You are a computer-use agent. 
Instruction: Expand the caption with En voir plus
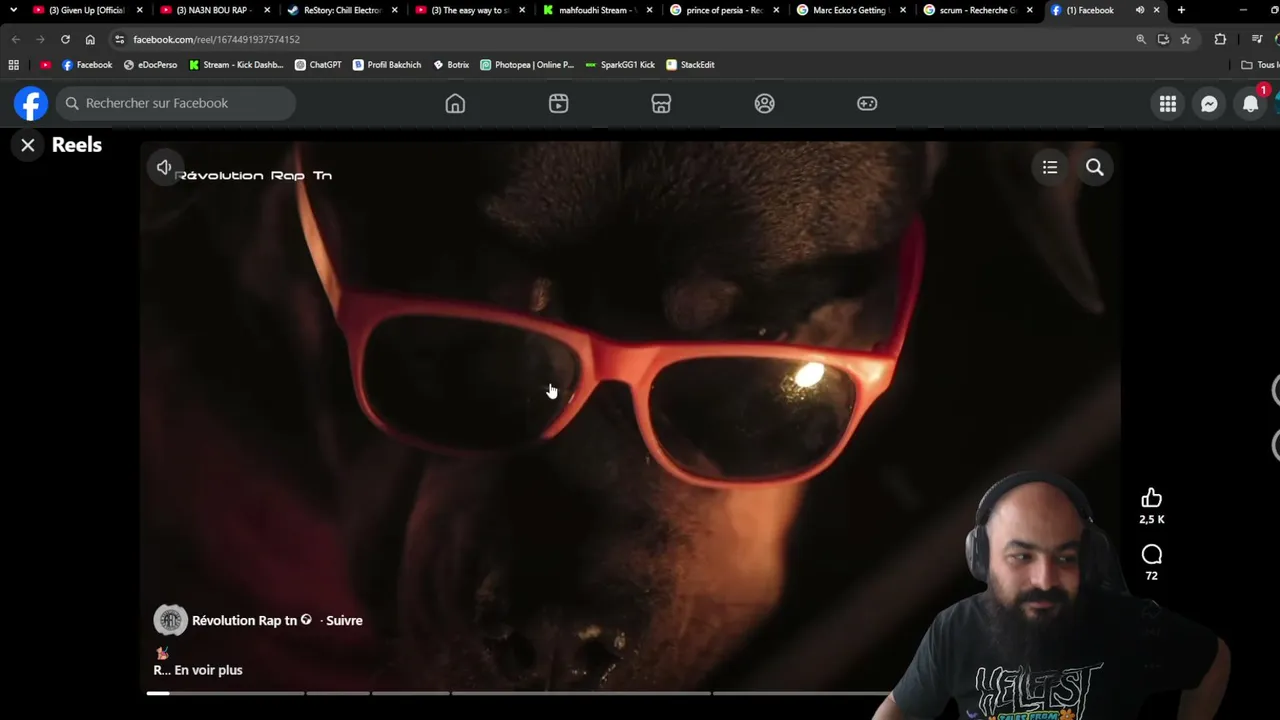208,670
